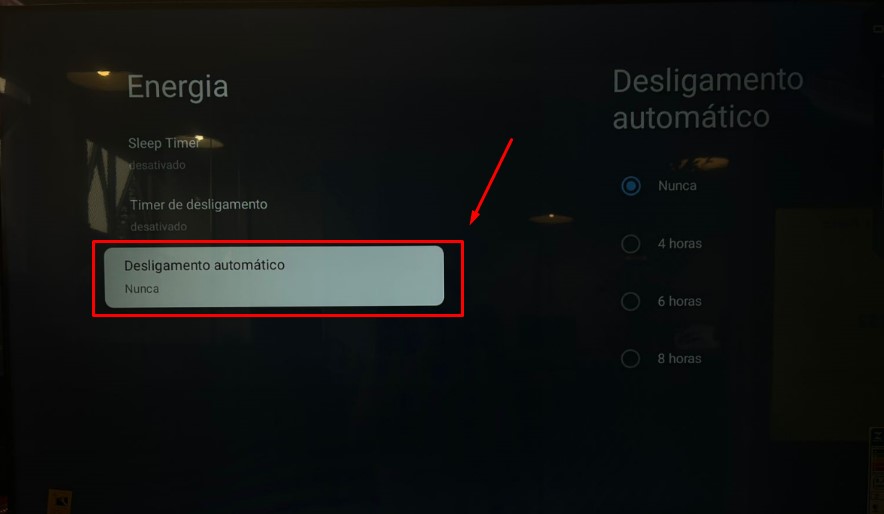
Task: Click the Nunca option label
Action: pos(677,186)
